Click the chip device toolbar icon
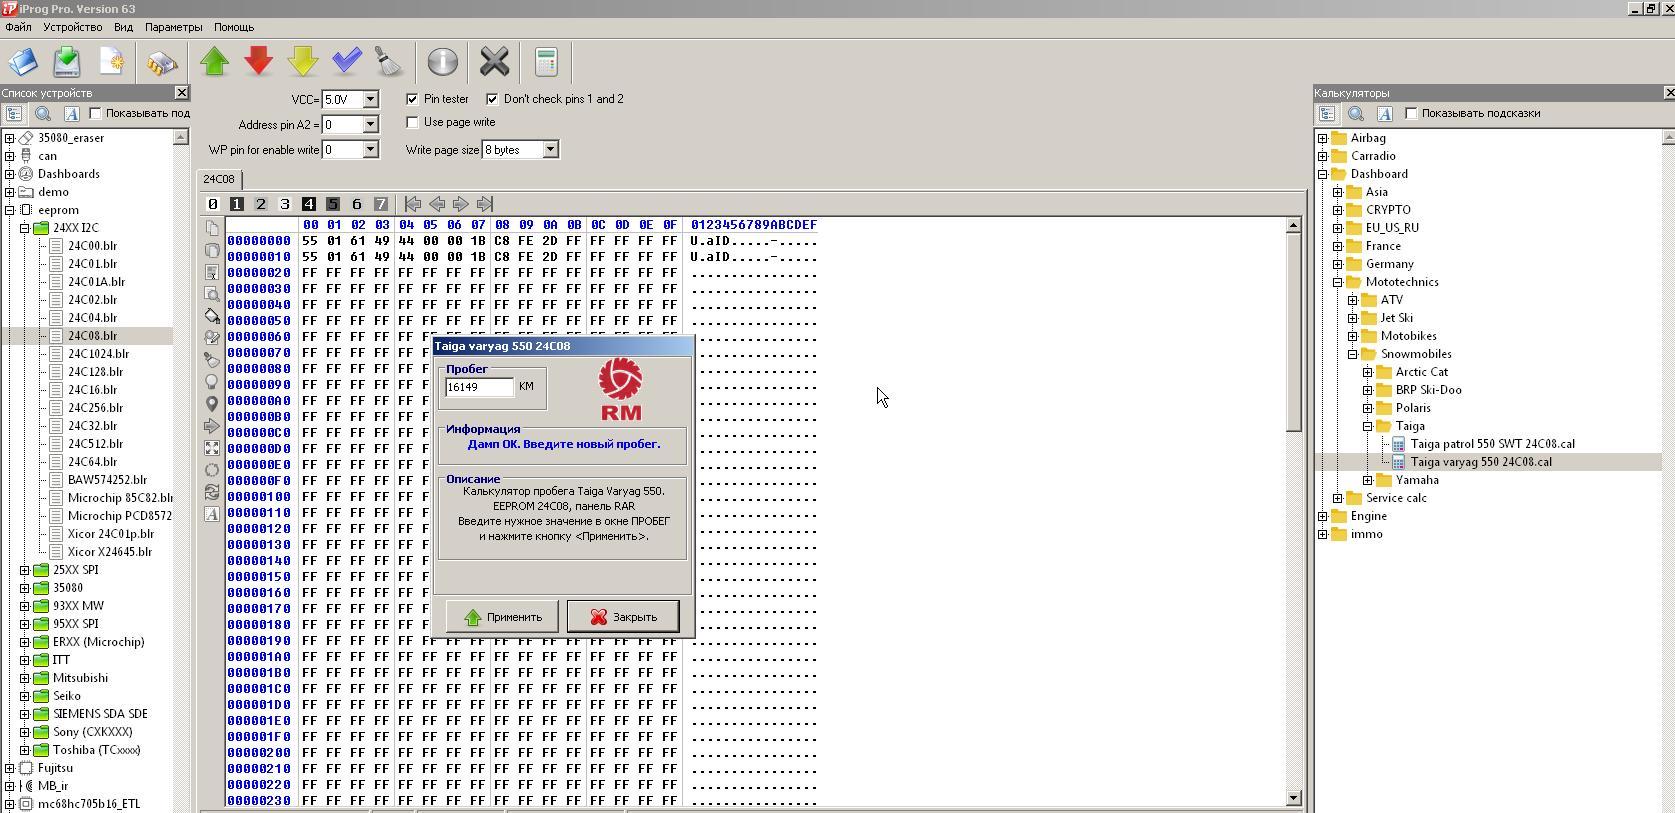Viewport: 1675px width, 813px height. tap(161, 63)
